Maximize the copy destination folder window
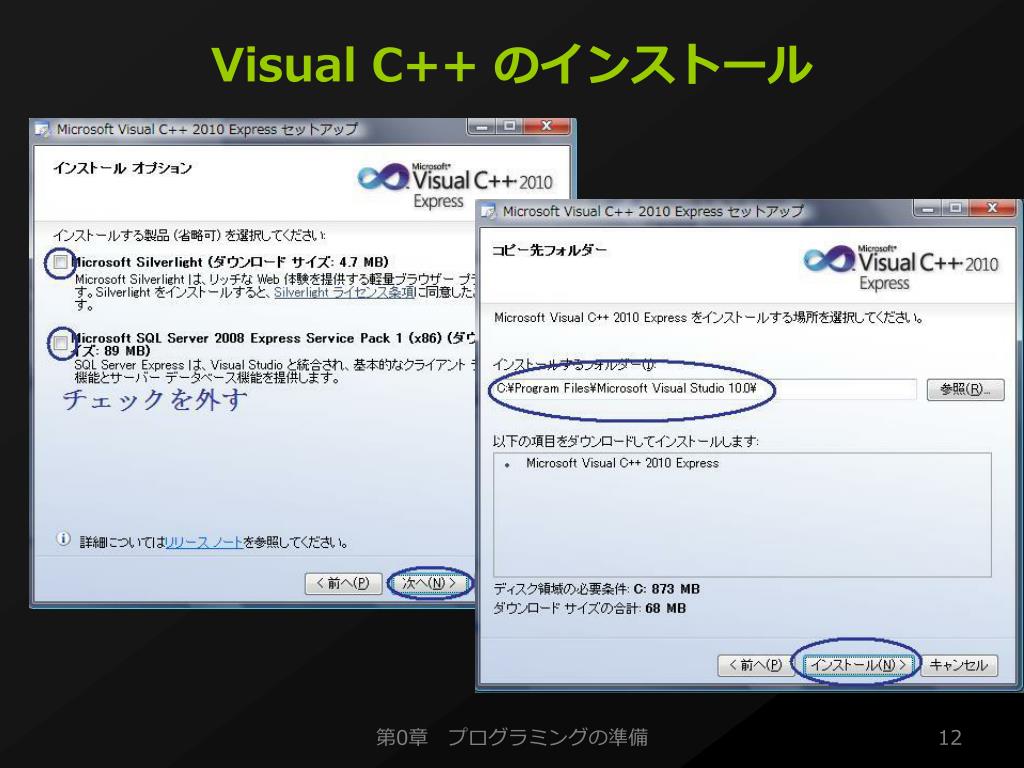Screen dimensions: 1024x768 [956, 208]
